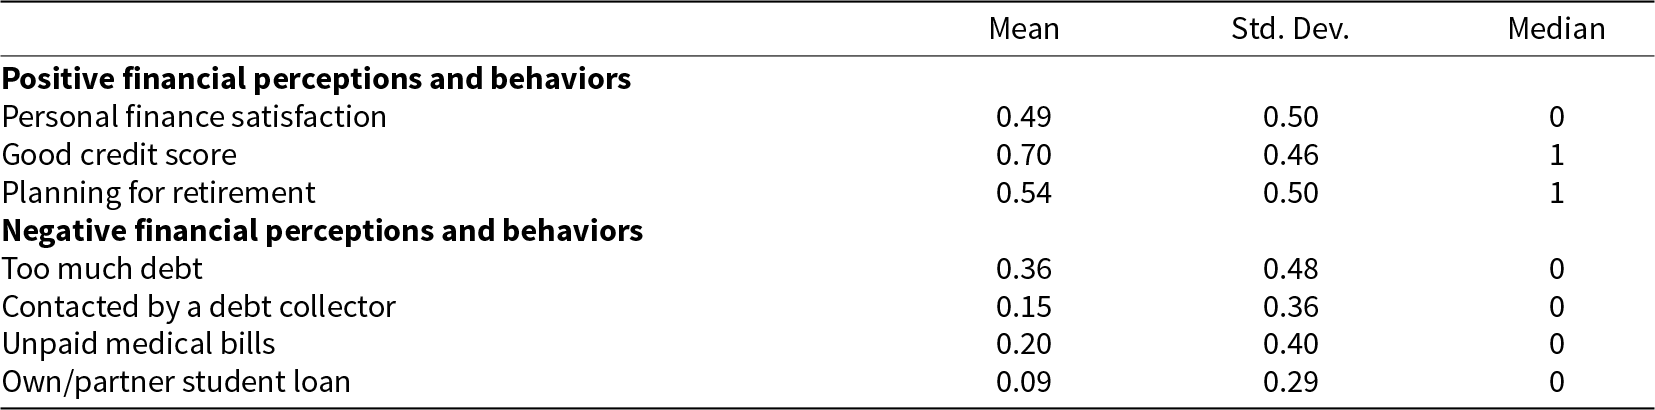1655x410 pixels.
Task: Select the Too much debt row label
Action: click(102, 269)
